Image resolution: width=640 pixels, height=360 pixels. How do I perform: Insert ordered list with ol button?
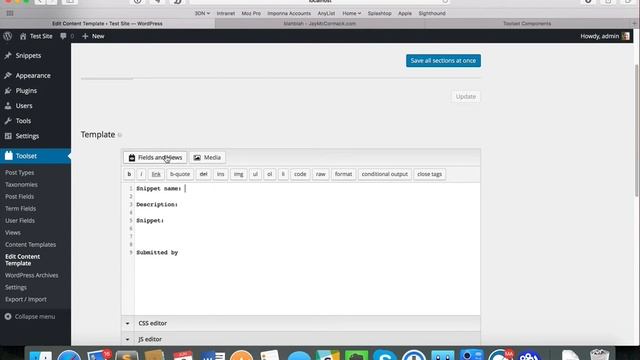pyautogui.click(x=269, y=174)
